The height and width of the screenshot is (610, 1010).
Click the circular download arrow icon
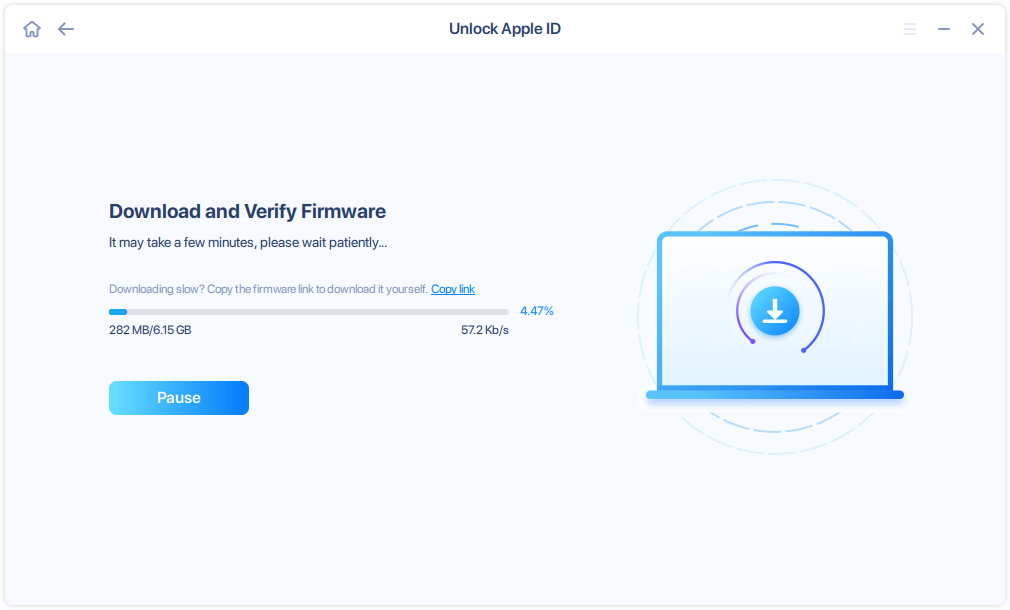[x=775, y=311]
